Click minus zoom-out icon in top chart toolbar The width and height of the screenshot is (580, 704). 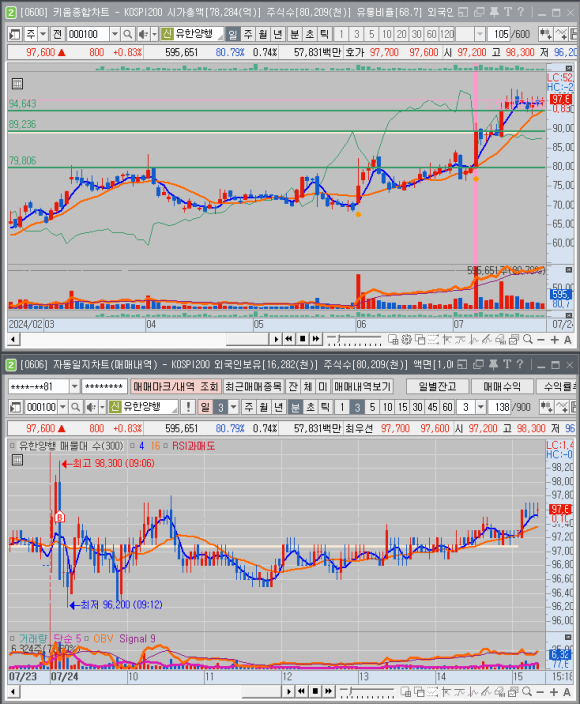coord(541,339)
